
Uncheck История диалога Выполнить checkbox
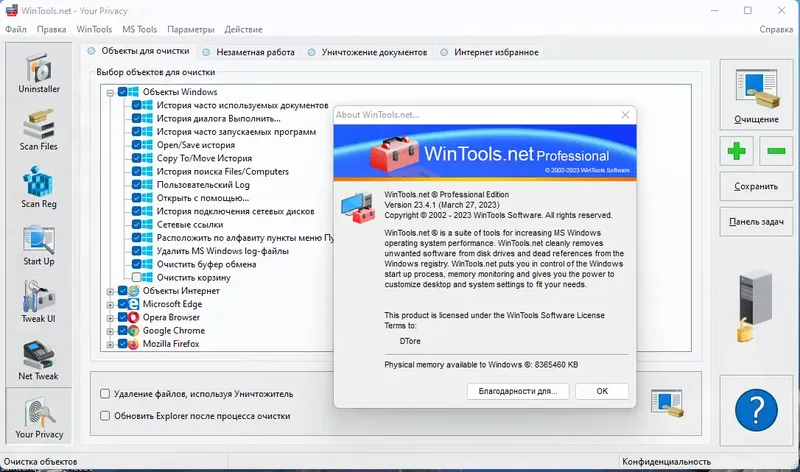point(136,118)
